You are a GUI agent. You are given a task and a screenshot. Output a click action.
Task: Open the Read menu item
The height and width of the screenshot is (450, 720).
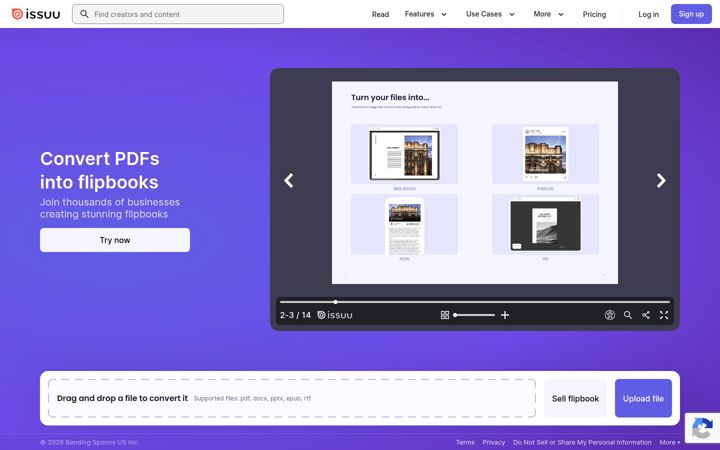point(380,14)
